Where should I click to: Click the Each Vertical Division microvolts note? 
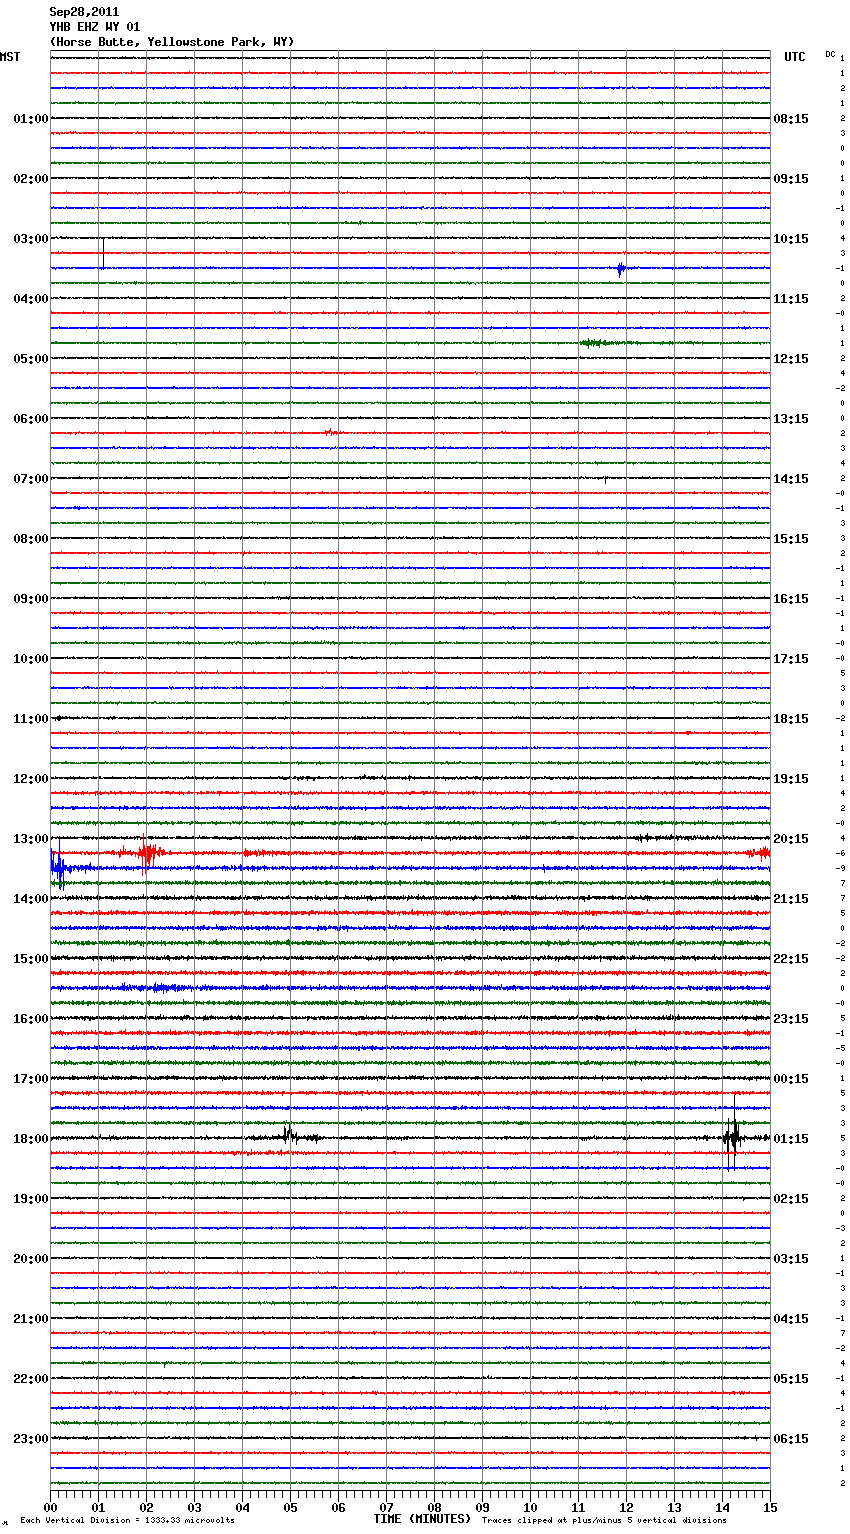click(x=127, y=1520)
